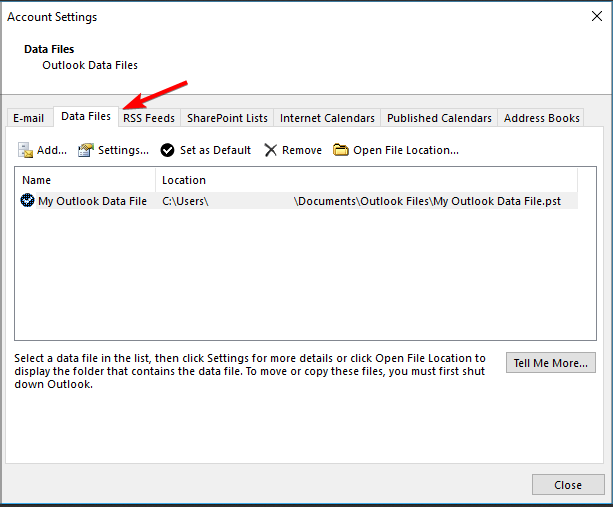Click the Add data file icon
Viewport: 613px width, 507px height.
click(25, 150)
